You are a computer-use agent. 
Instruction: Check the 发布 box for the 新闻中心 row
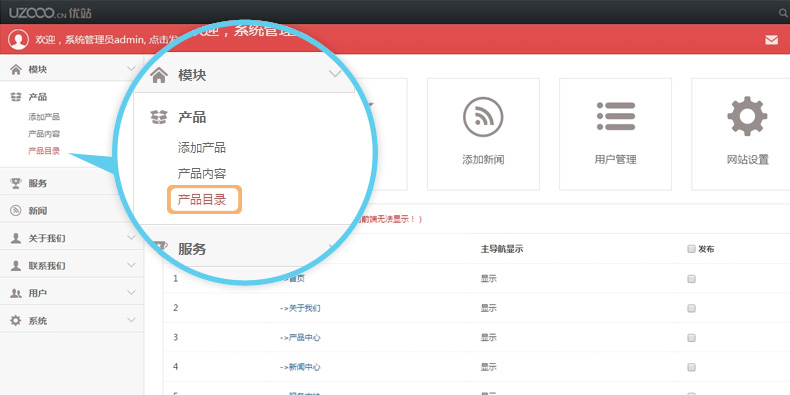point(691,367)
